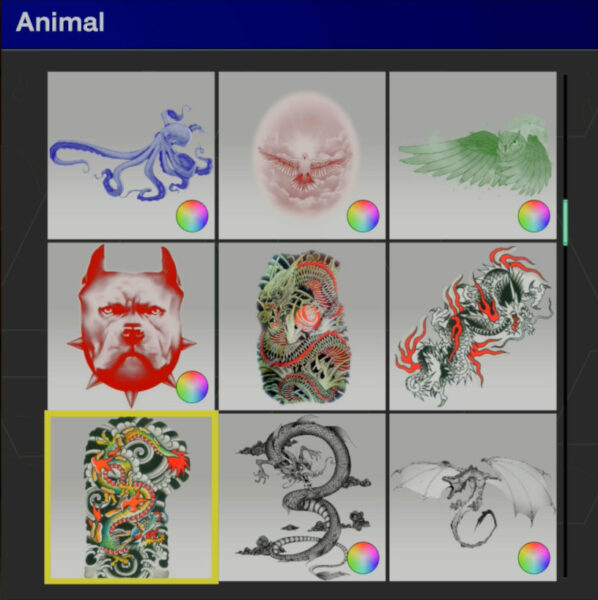This screenshot has width=598, height=600.
Task: Click the Animal category header
Action: [60, 22]
